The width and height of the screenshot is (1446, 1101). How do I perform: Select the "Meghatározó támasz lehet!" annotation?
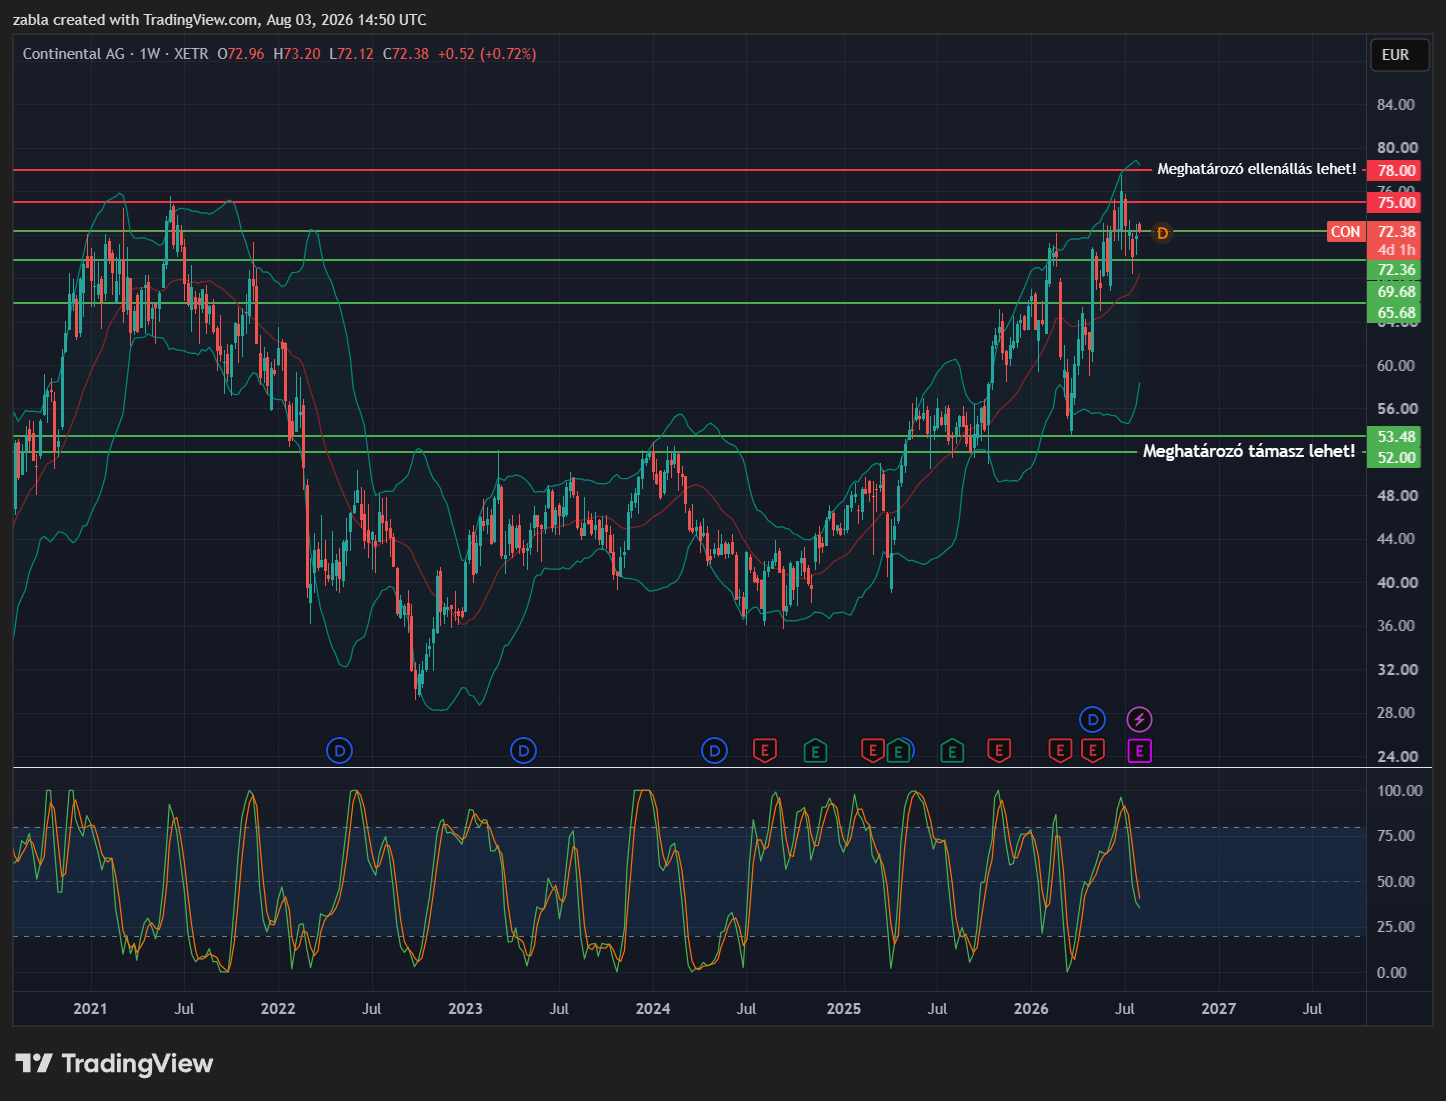[x=1249, y=451]
